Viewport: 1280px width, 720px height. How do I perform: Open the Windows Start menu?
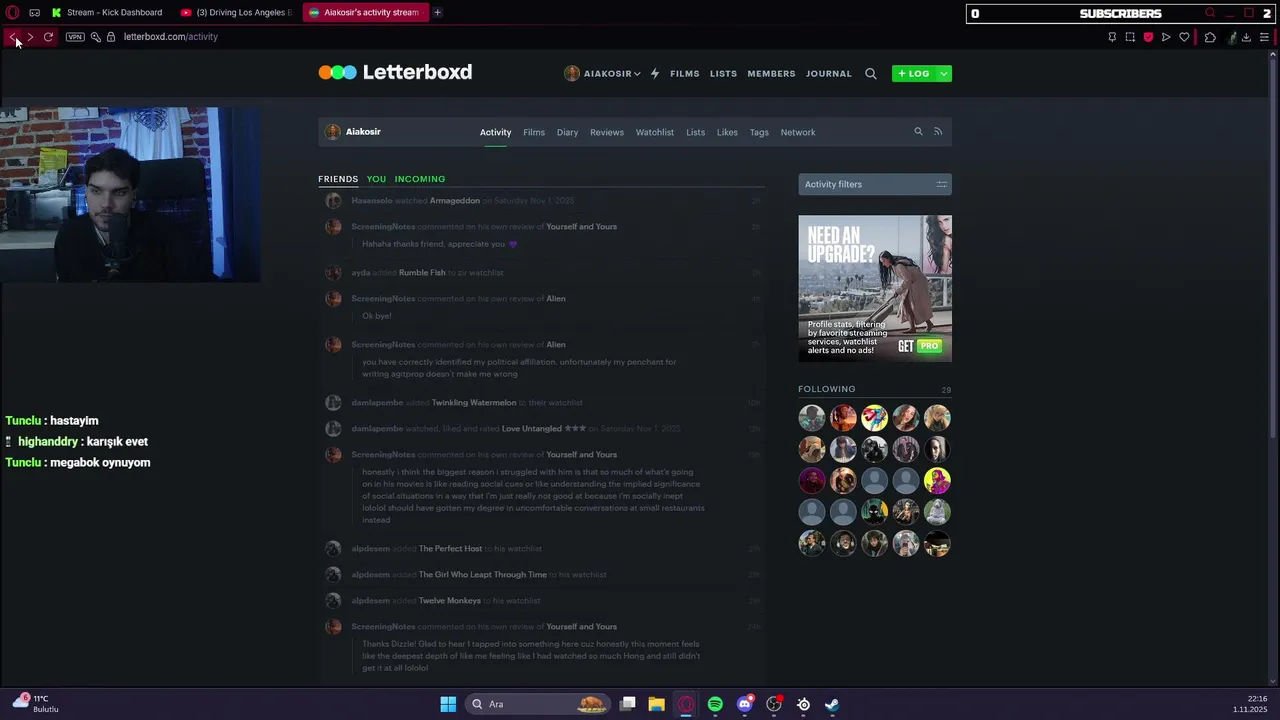point(448,704)
